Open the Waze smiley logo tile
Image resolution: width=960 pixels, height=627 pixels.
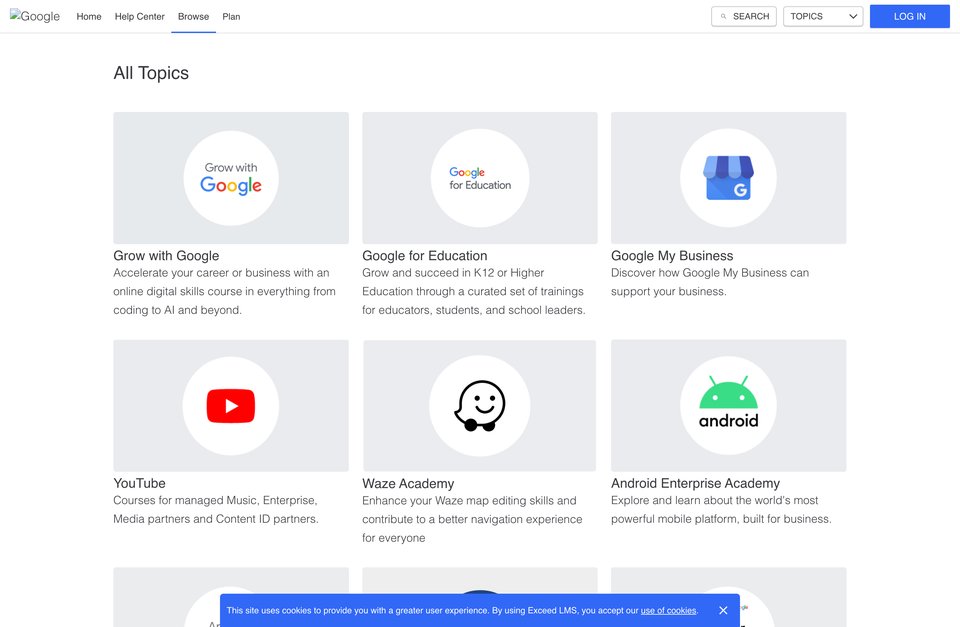click(480, 405)
